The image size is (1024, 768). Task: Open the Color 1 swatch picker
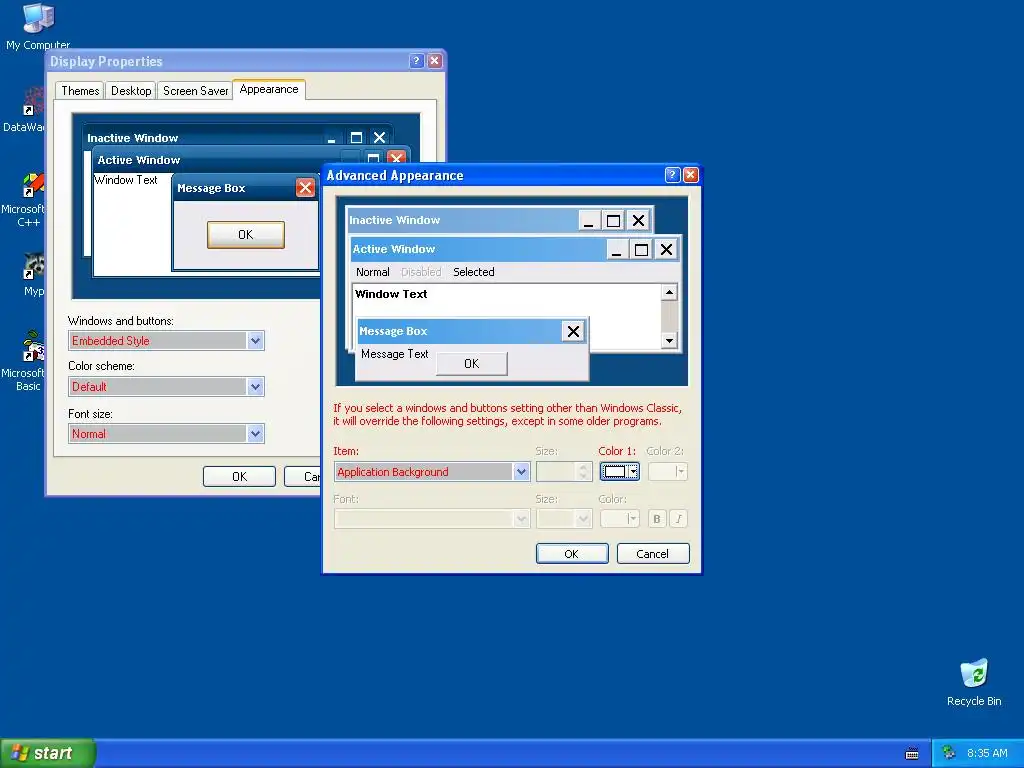click(620, 472)
